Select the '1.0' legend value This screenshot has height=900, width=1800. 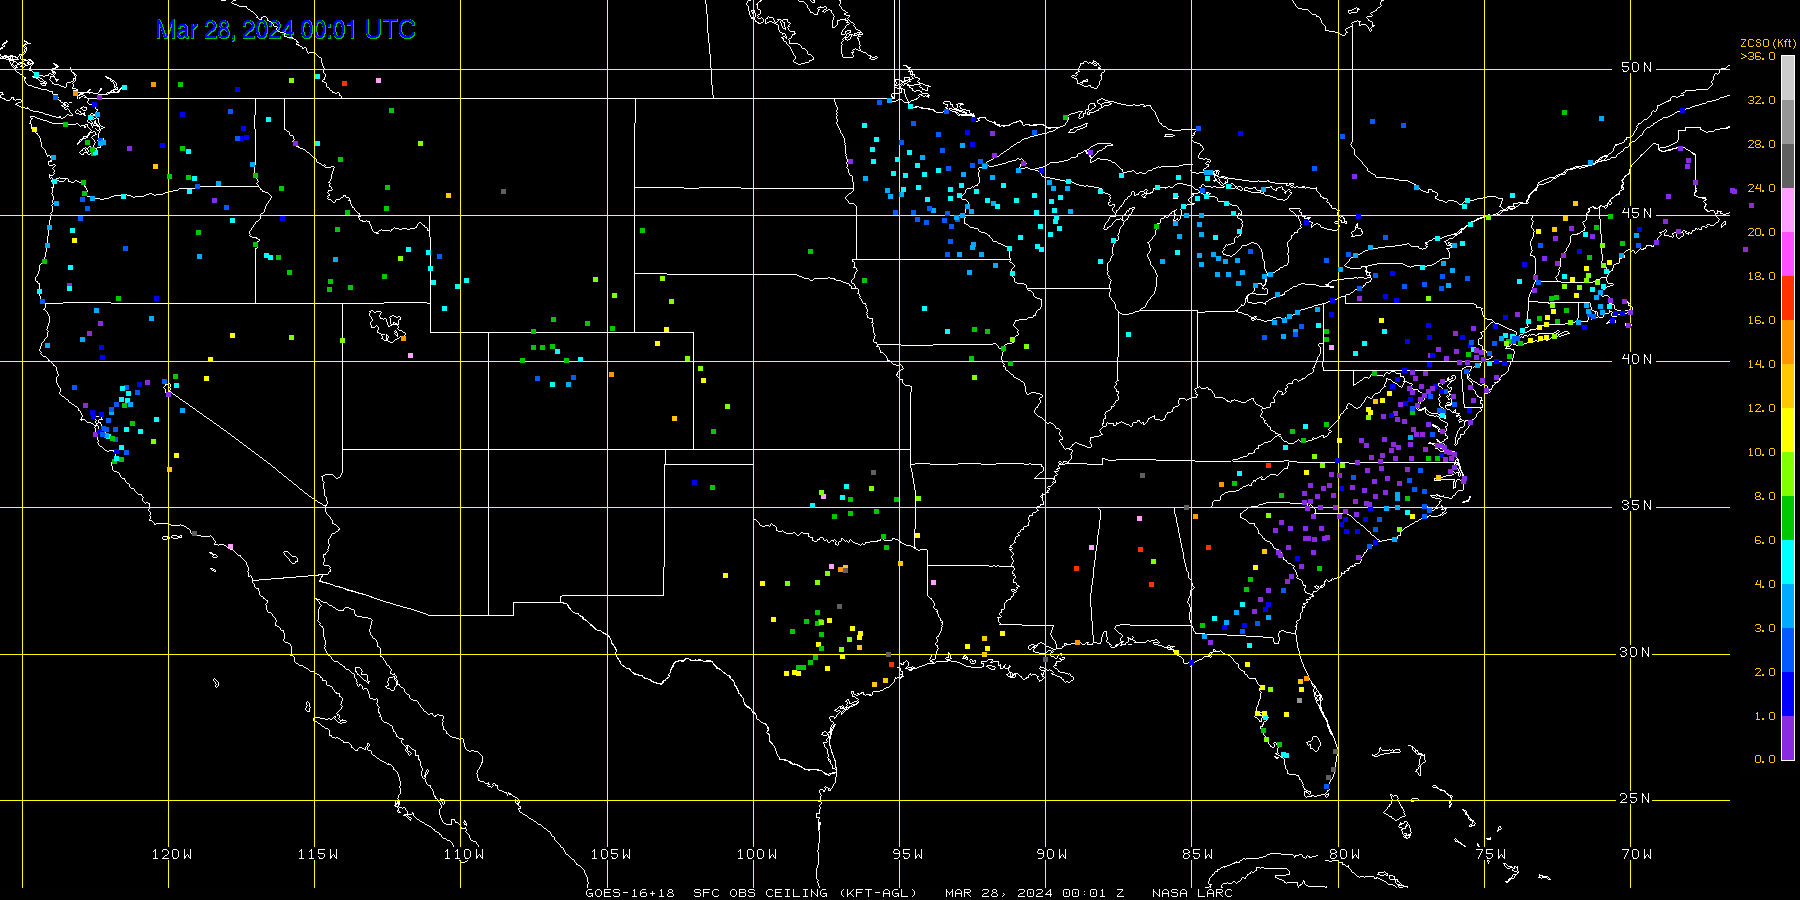pyautogui.click(x=1765, y=716)
